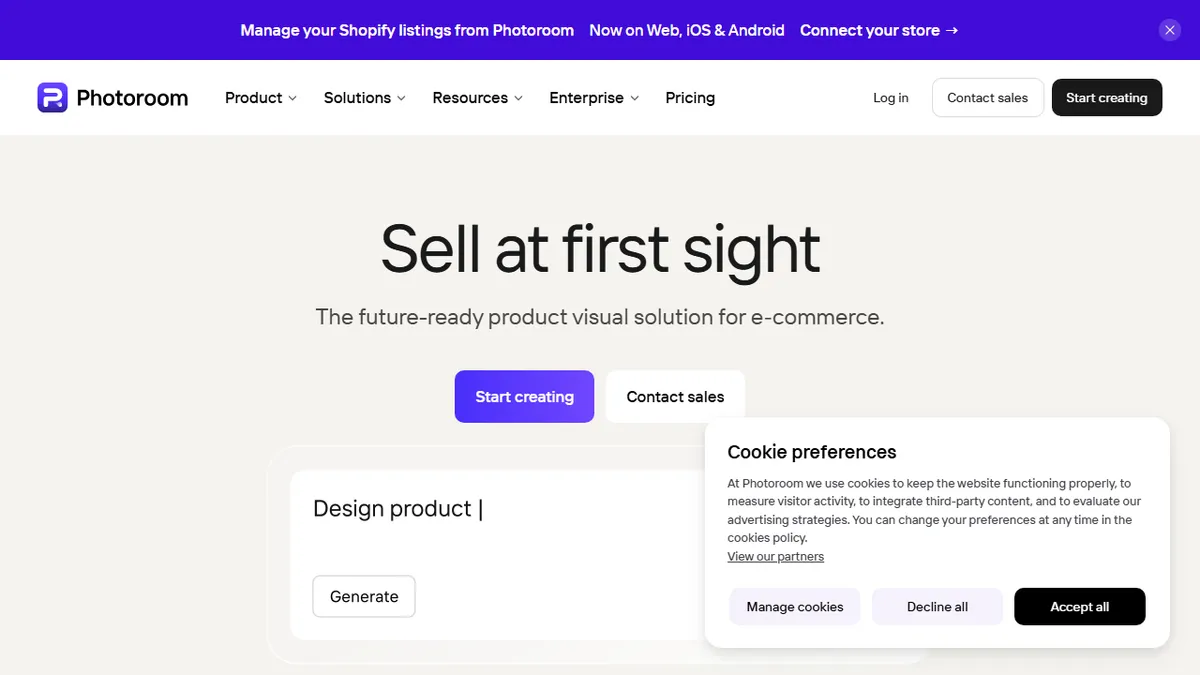Open the Resources dropdown
This screenshot has height=675, width=1200.
point(478,98)
